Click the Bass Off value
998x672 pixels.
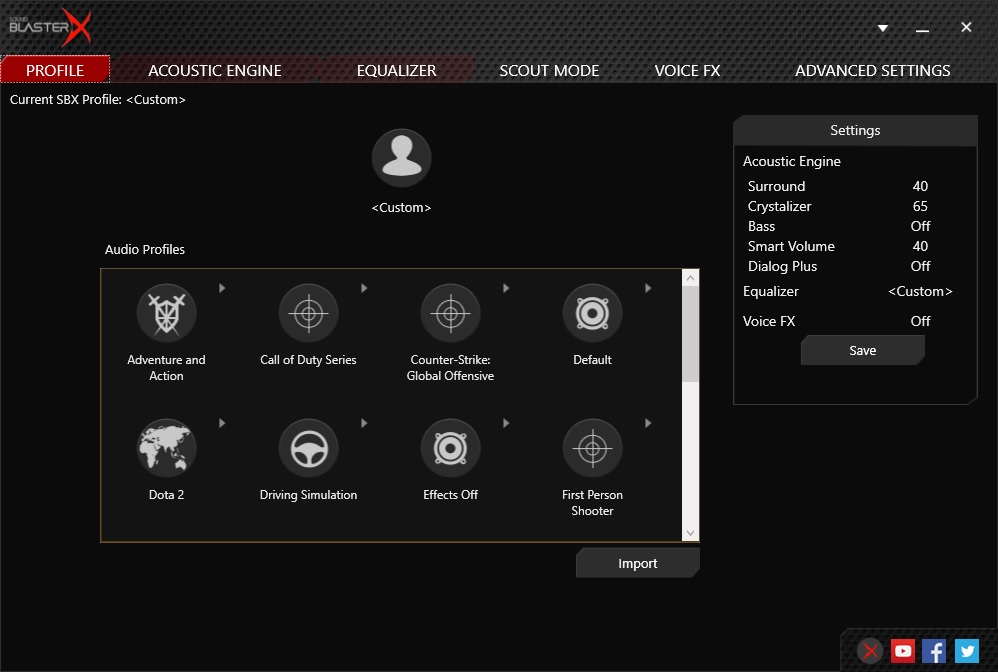click(920, 227)
